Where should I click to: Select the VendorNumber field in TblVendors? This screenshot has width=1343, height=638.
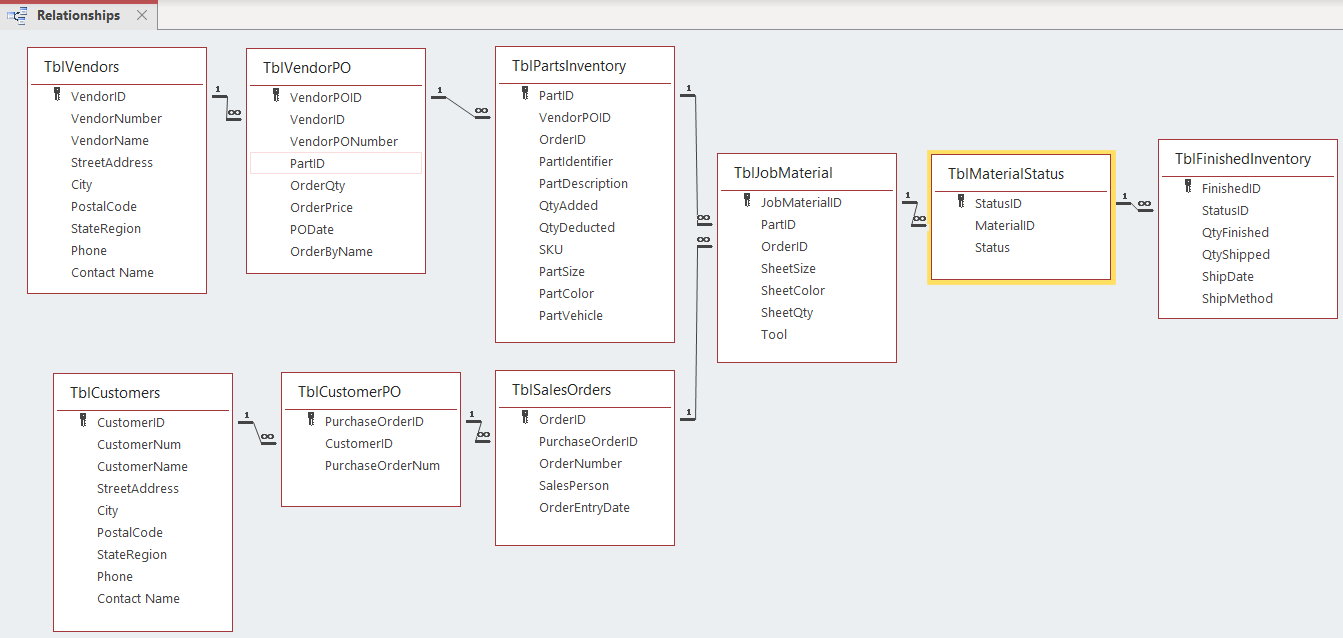pos(116,118)
